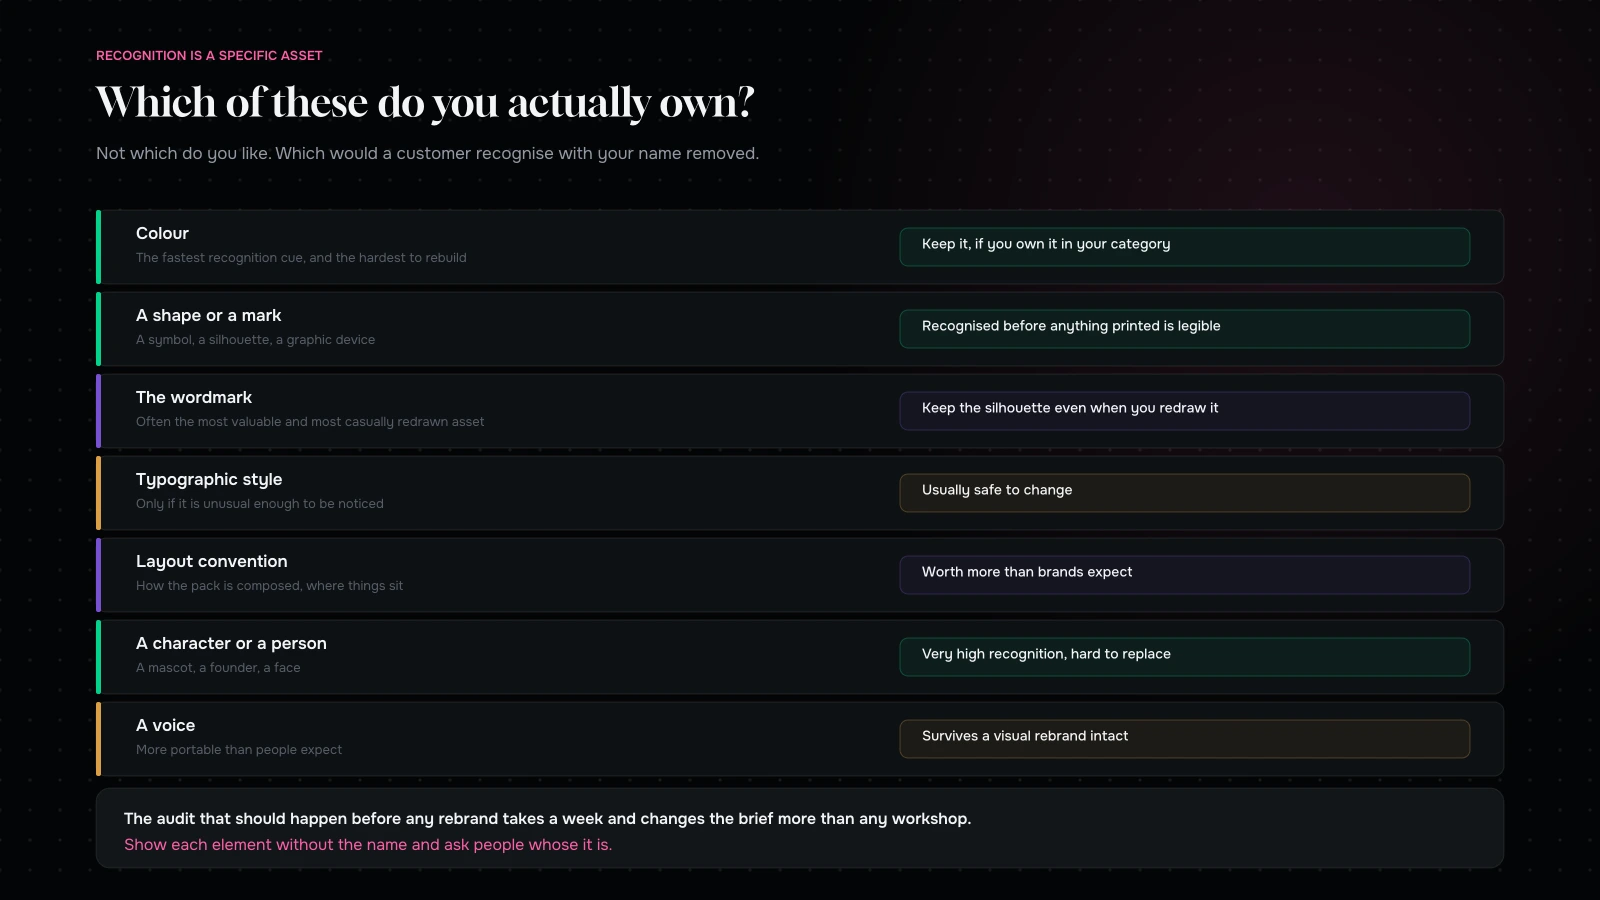Click the Colour row title
The height and width of the screenshot is (900, 1600).
162,233
